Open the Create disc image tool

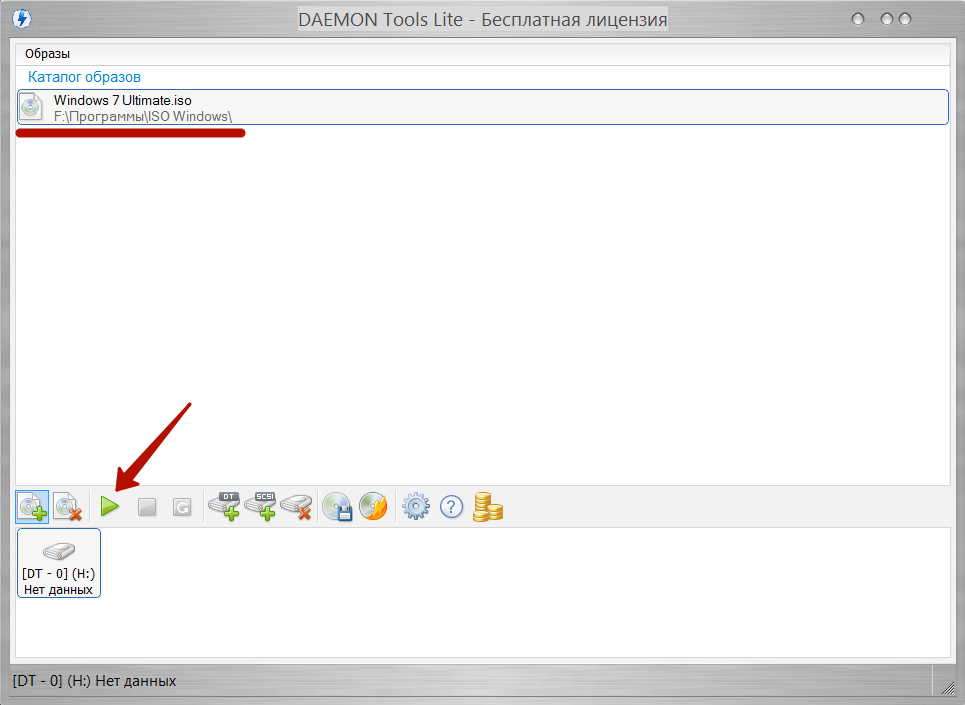point(337,508)
